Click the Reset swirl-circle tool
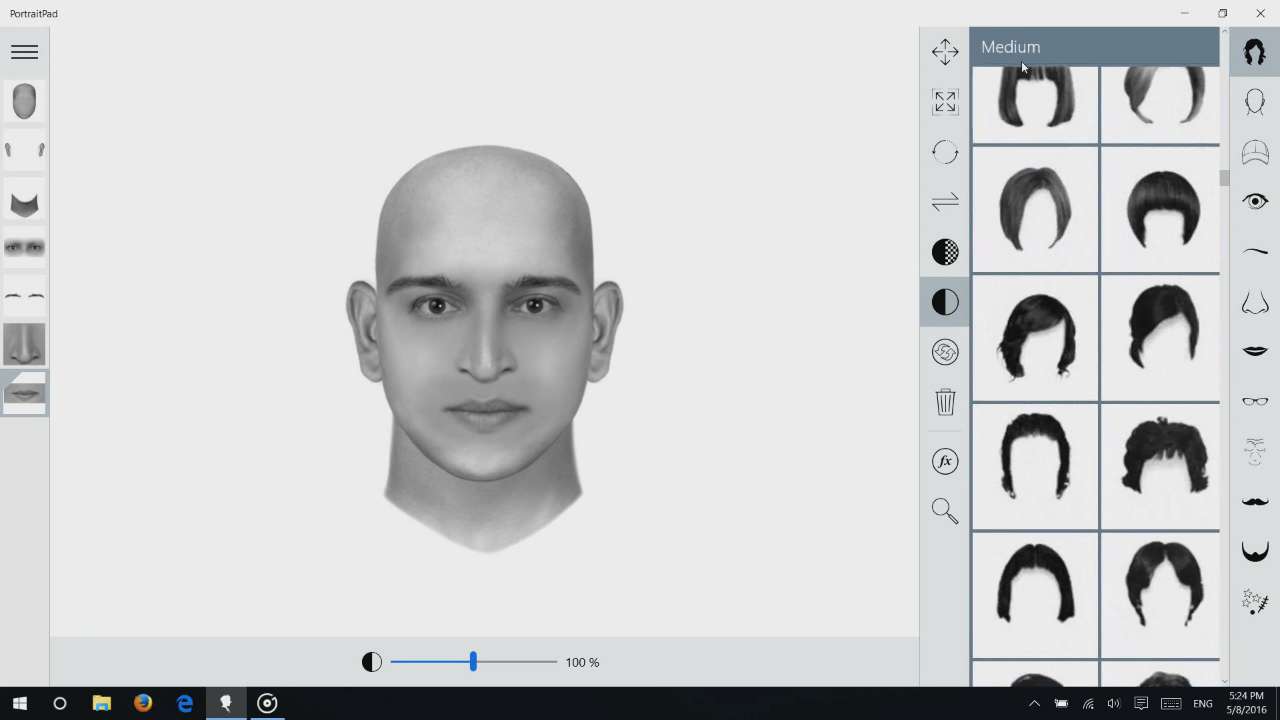1280x720 pixels. click(x=945, y=352)
